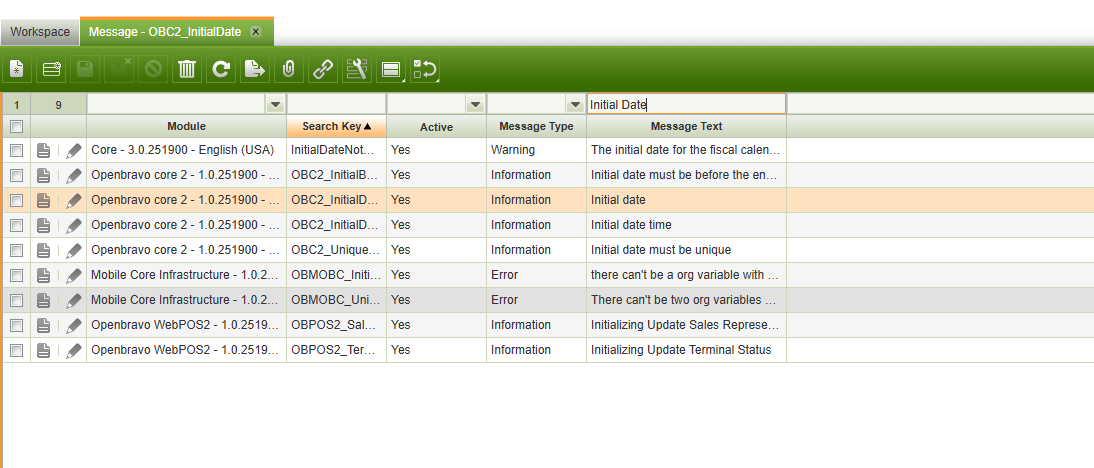Click pencil icon for OBMOBC_Uni row
1094x468 pixels.
pyautogui.click(x=73, y=301)
